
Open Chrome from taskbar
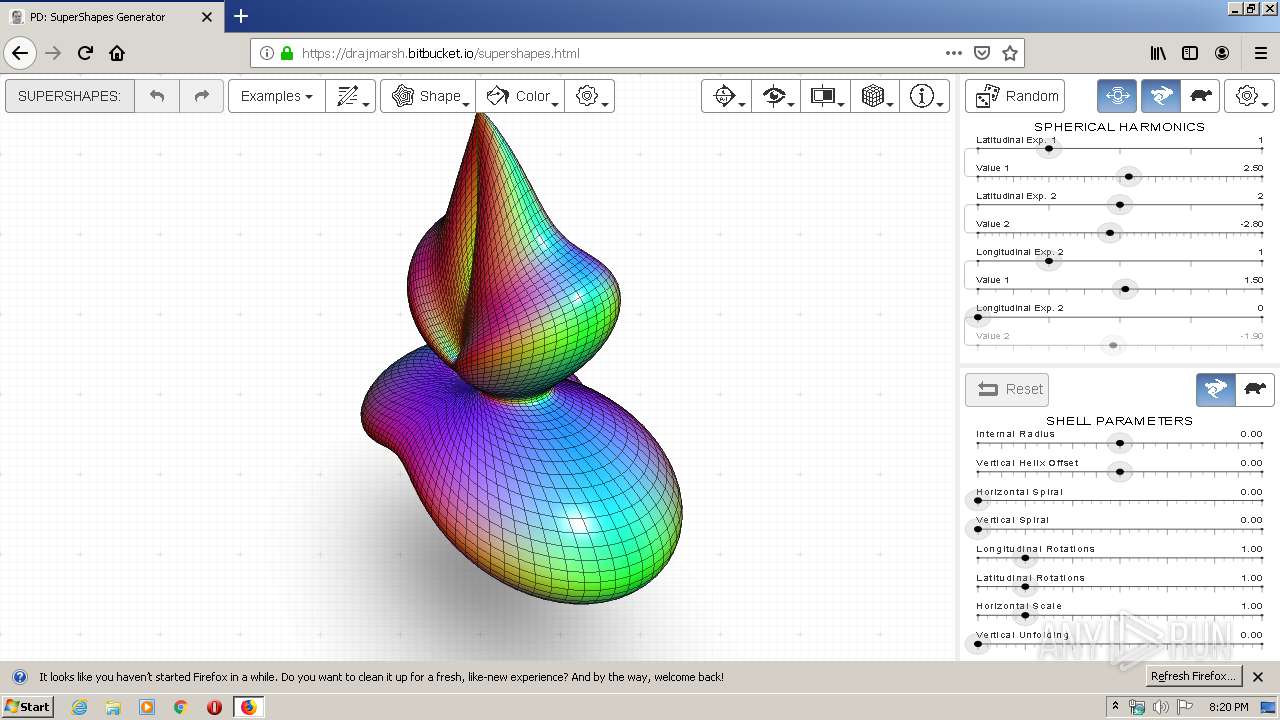tap(181, 707)
